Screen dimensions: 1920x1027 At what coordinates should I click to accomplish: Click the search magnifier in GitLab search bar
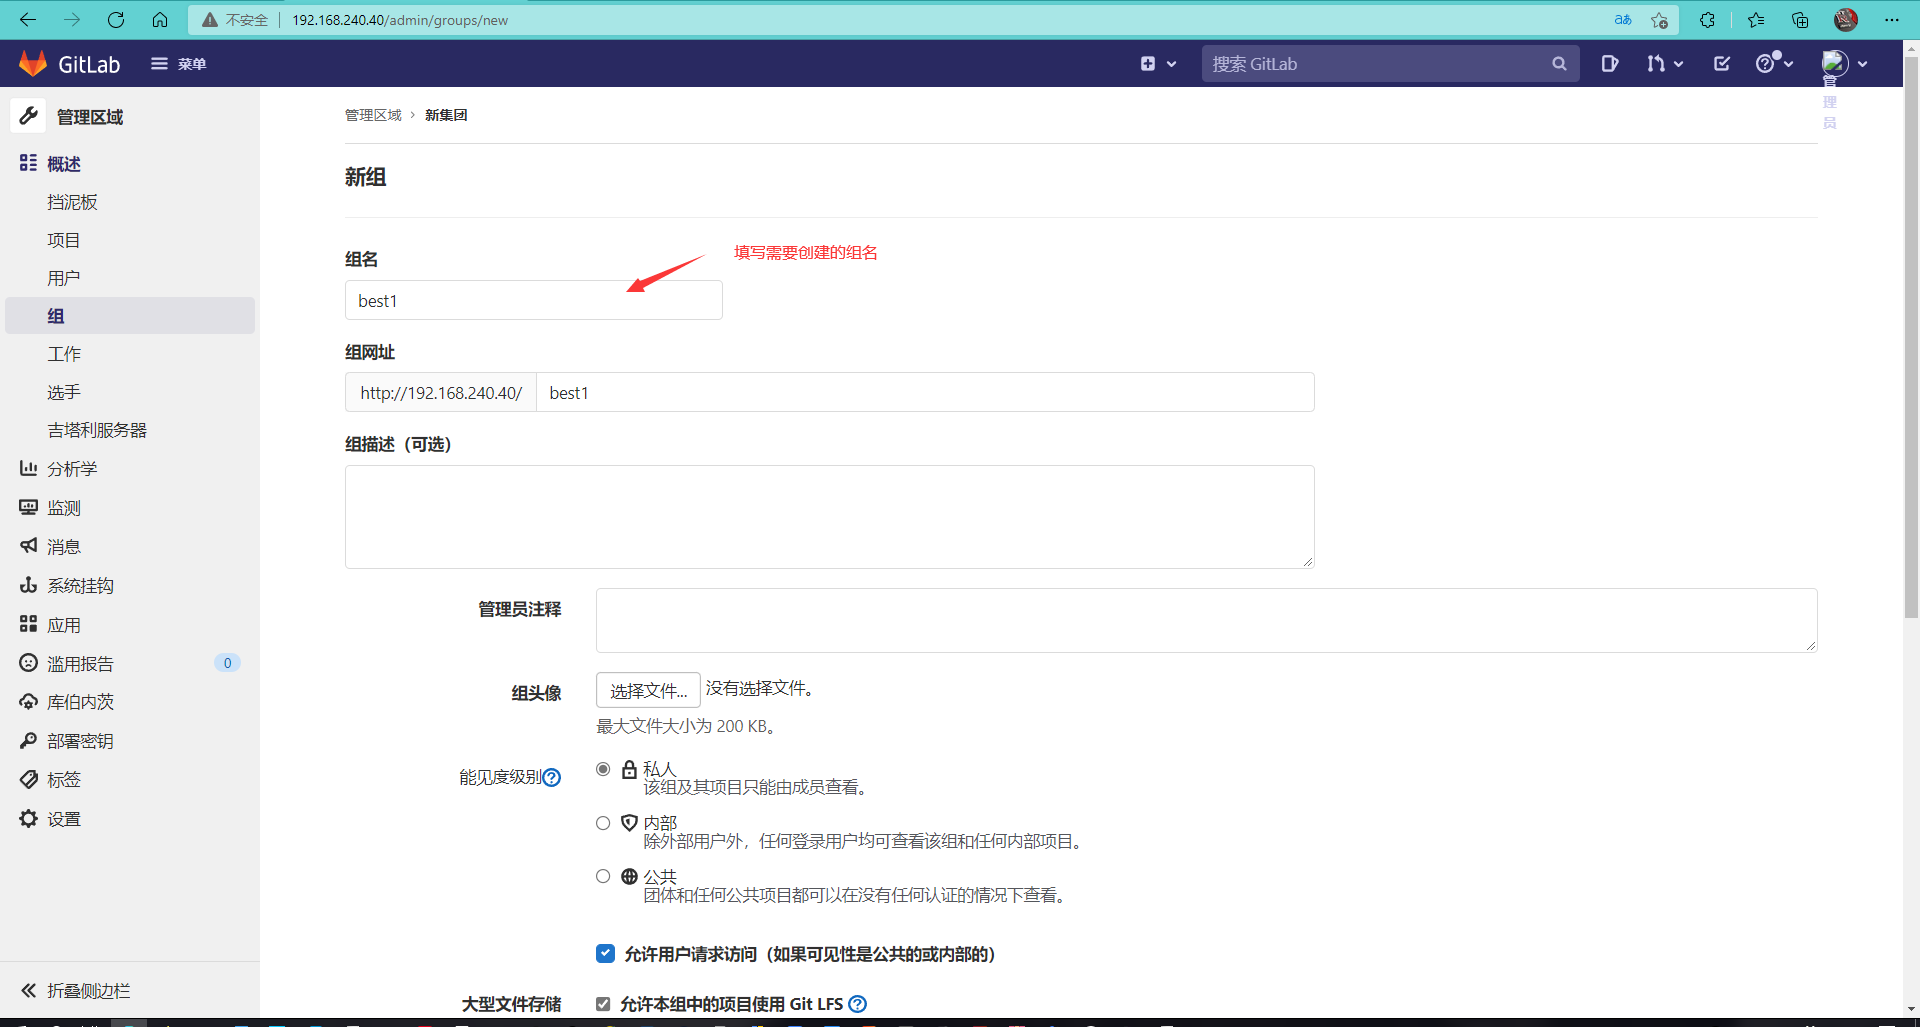tap(1560, 63)
